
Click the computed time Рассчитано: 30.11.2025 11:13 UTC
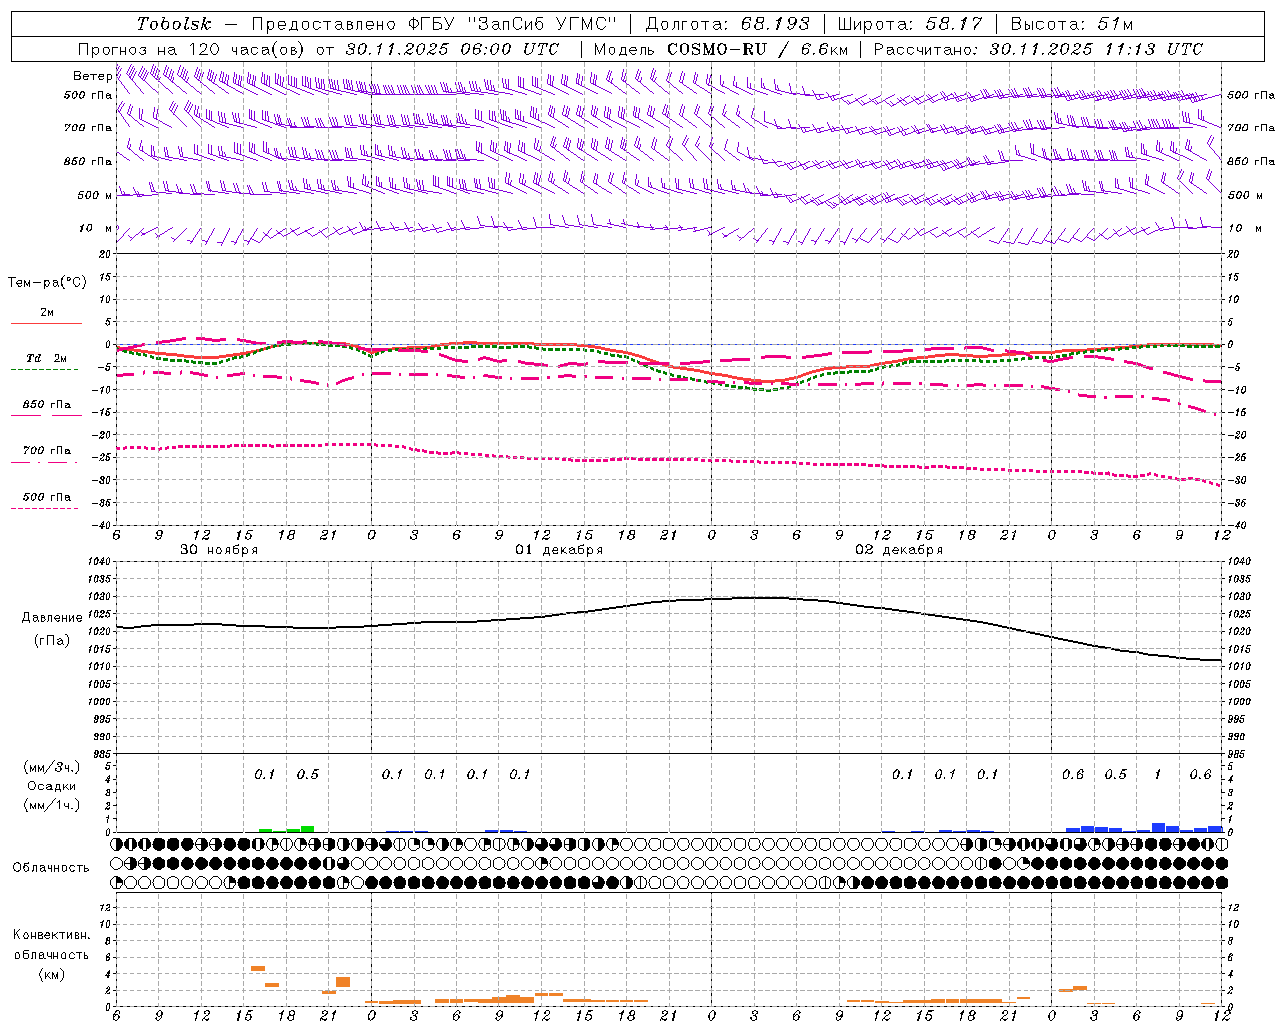coord(1038,49)
